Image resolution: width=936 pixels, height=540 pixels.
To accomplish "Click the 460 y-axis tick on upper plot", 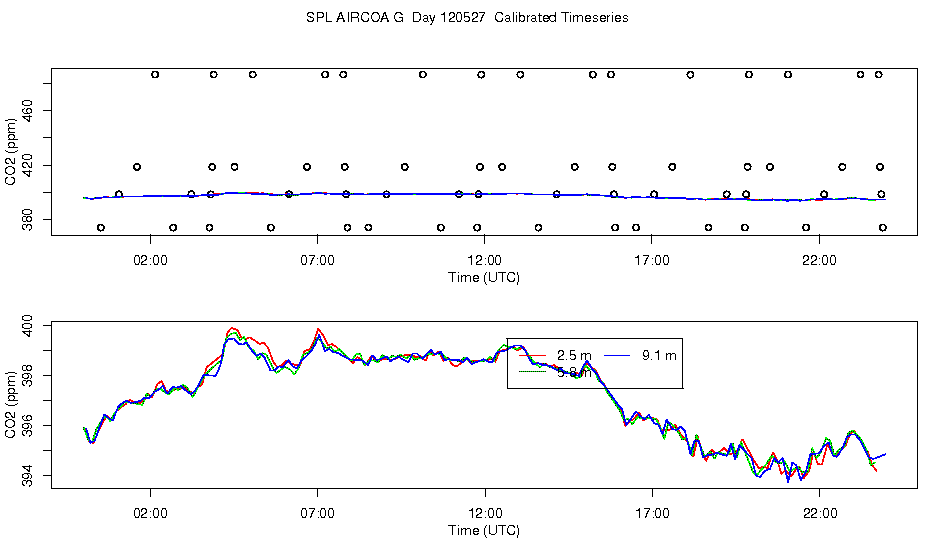I will coord(27,111).
